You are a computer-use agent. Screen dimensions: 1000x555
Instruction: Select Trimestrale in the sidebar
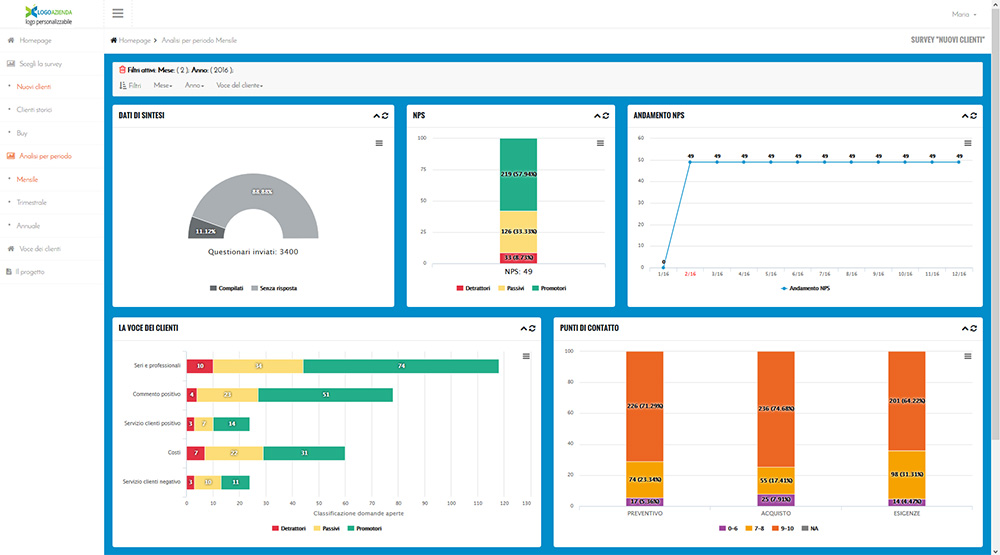[32, 202]
